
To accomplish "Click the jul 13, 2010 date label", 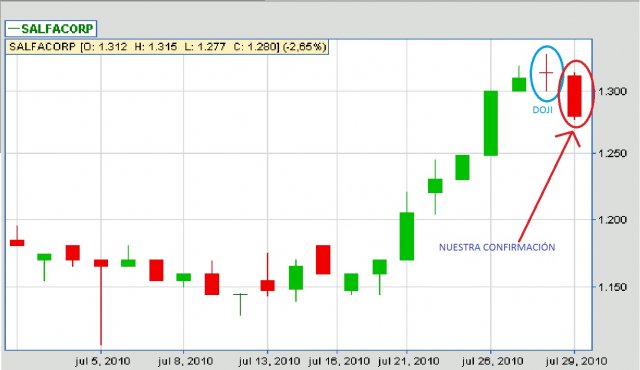I will tap(269, 361).
